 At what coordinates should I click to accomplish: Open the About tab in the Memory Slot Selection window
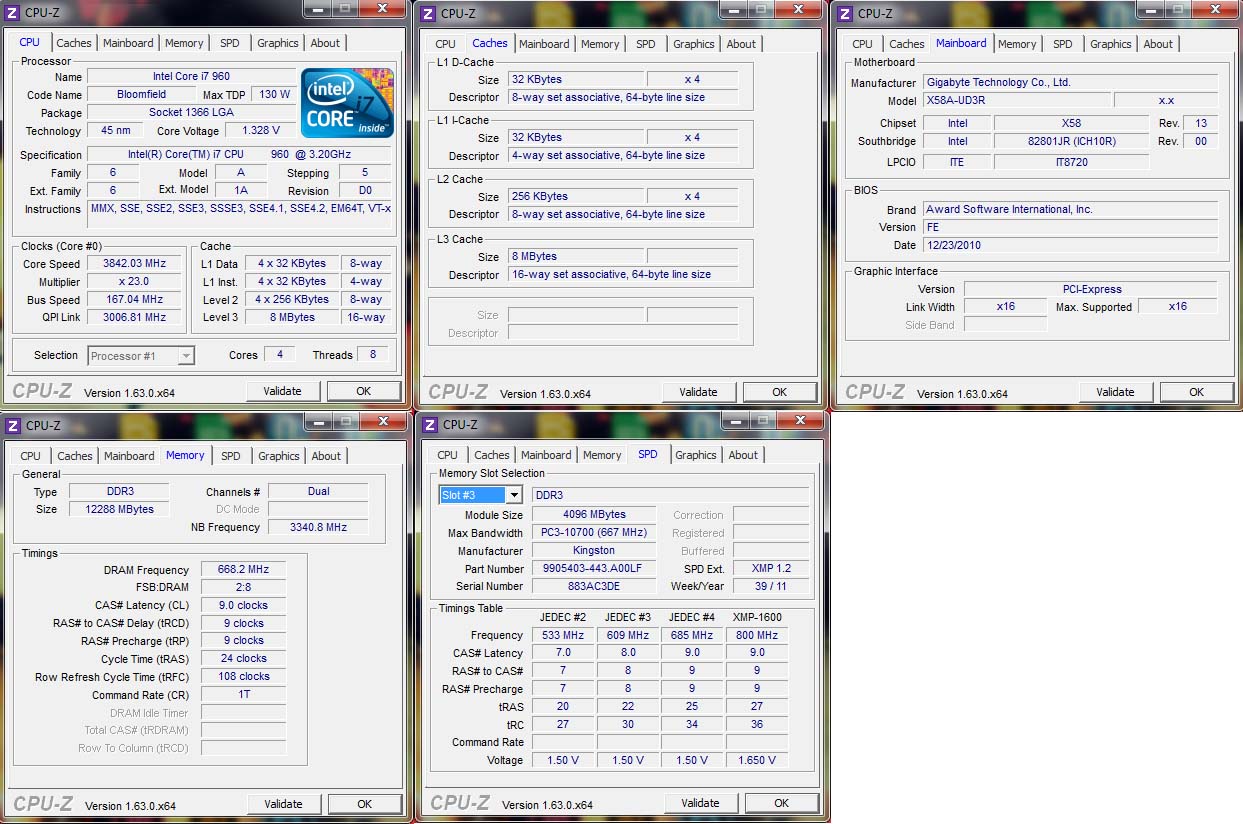coord(743,455)
